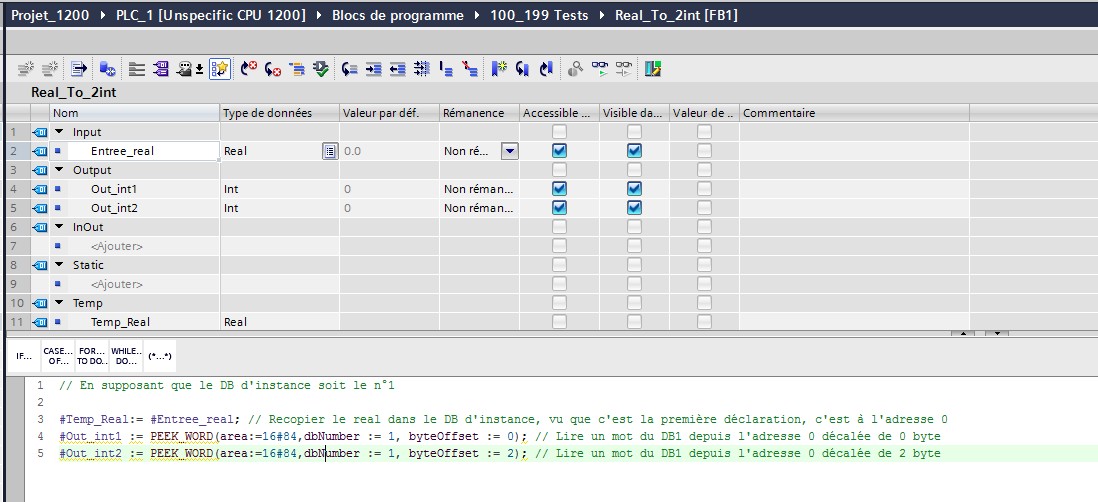Uncheck Visible checkbox for Out_int1
Image resolution: width=1098 pixels, height=502 pixels.
pos(634,188)
